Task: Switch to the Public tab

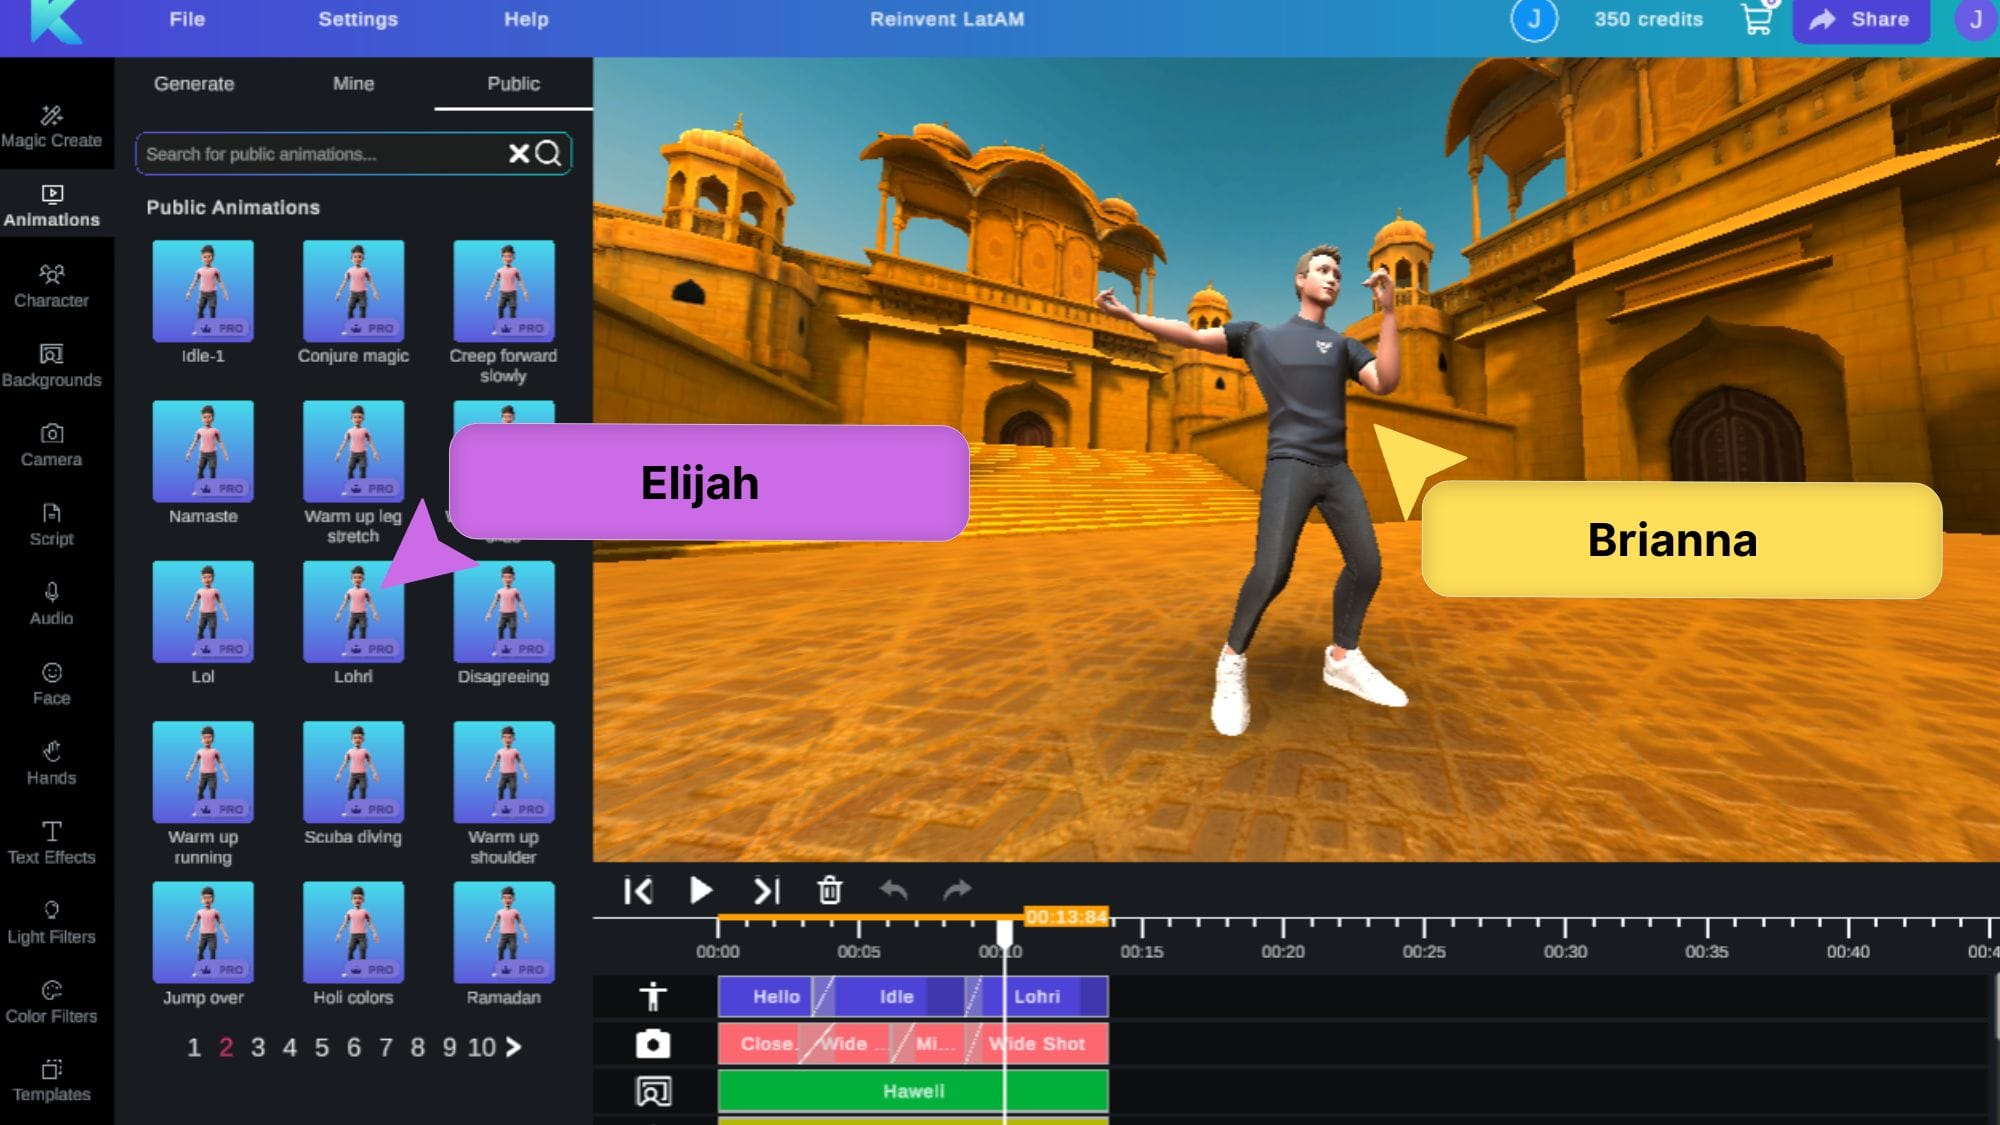Action: (512, 82)
